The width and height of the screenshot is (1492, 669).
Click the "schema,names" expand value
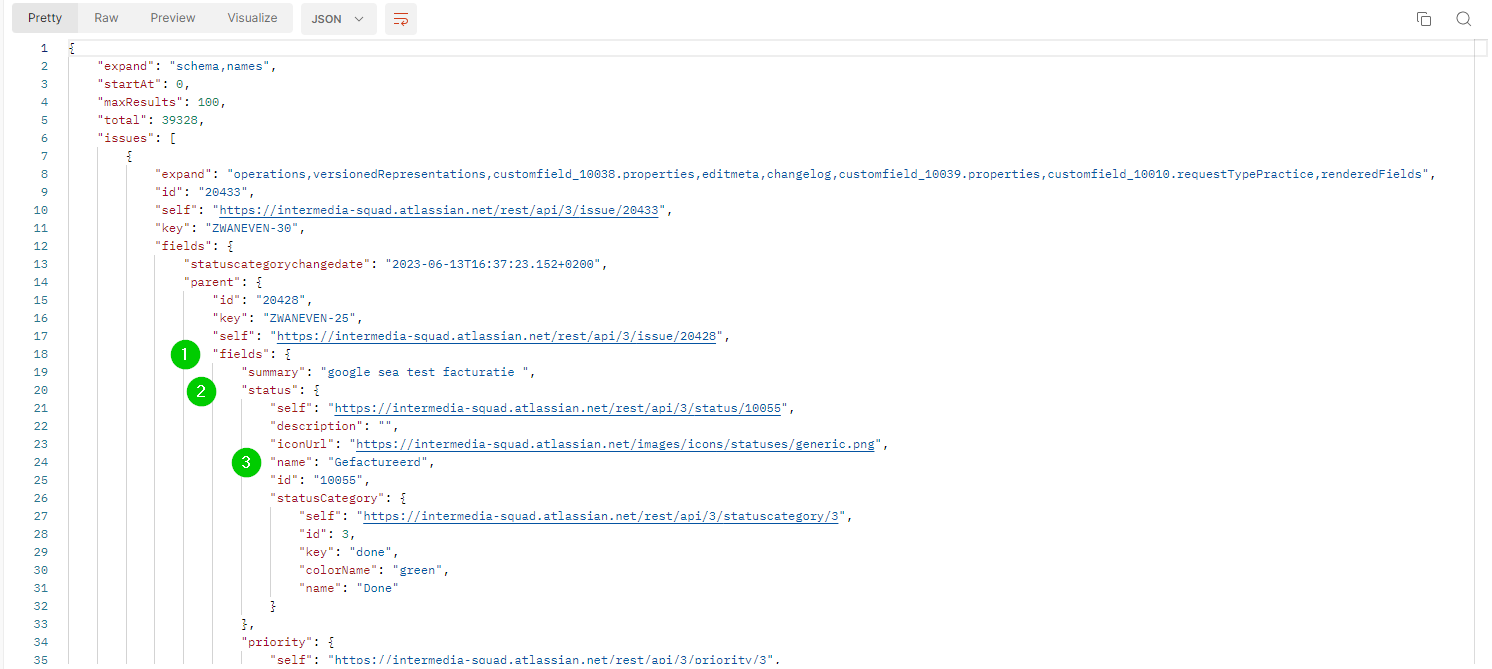pyautogui.click(x=218, y=66)
